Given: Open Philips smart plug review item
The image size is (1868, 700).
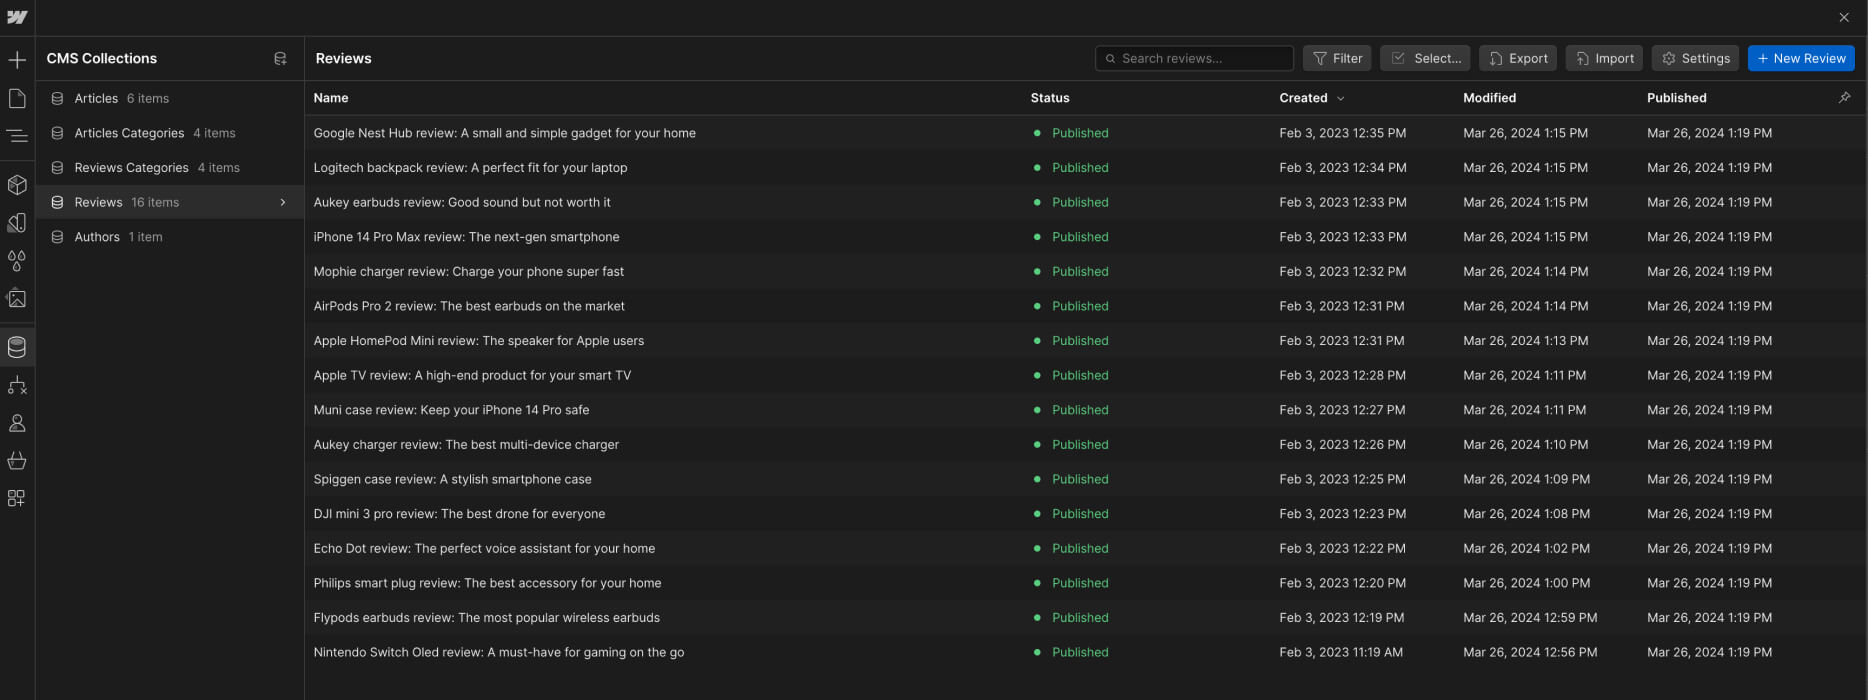Looking at the screenshot, I should pos(487,583).
